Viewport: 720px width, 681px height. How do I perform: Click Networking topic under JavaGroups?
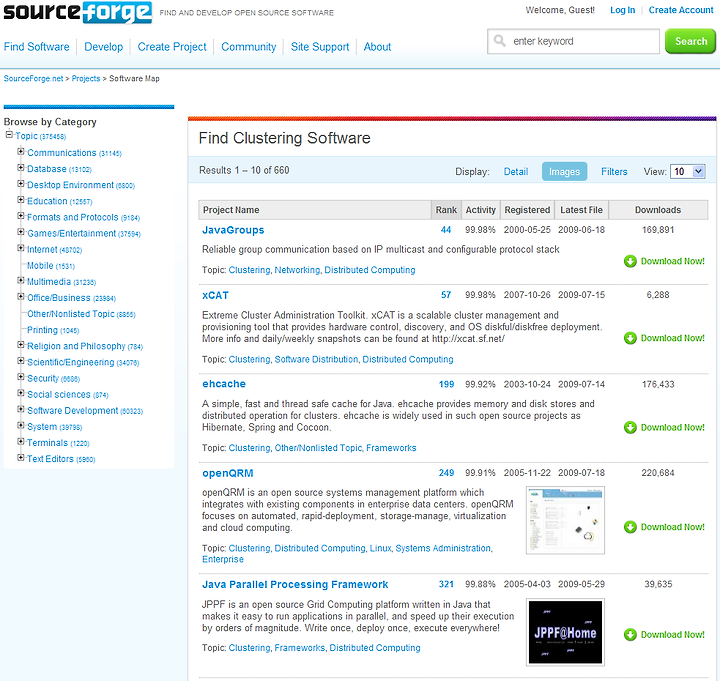pos(297,270)
